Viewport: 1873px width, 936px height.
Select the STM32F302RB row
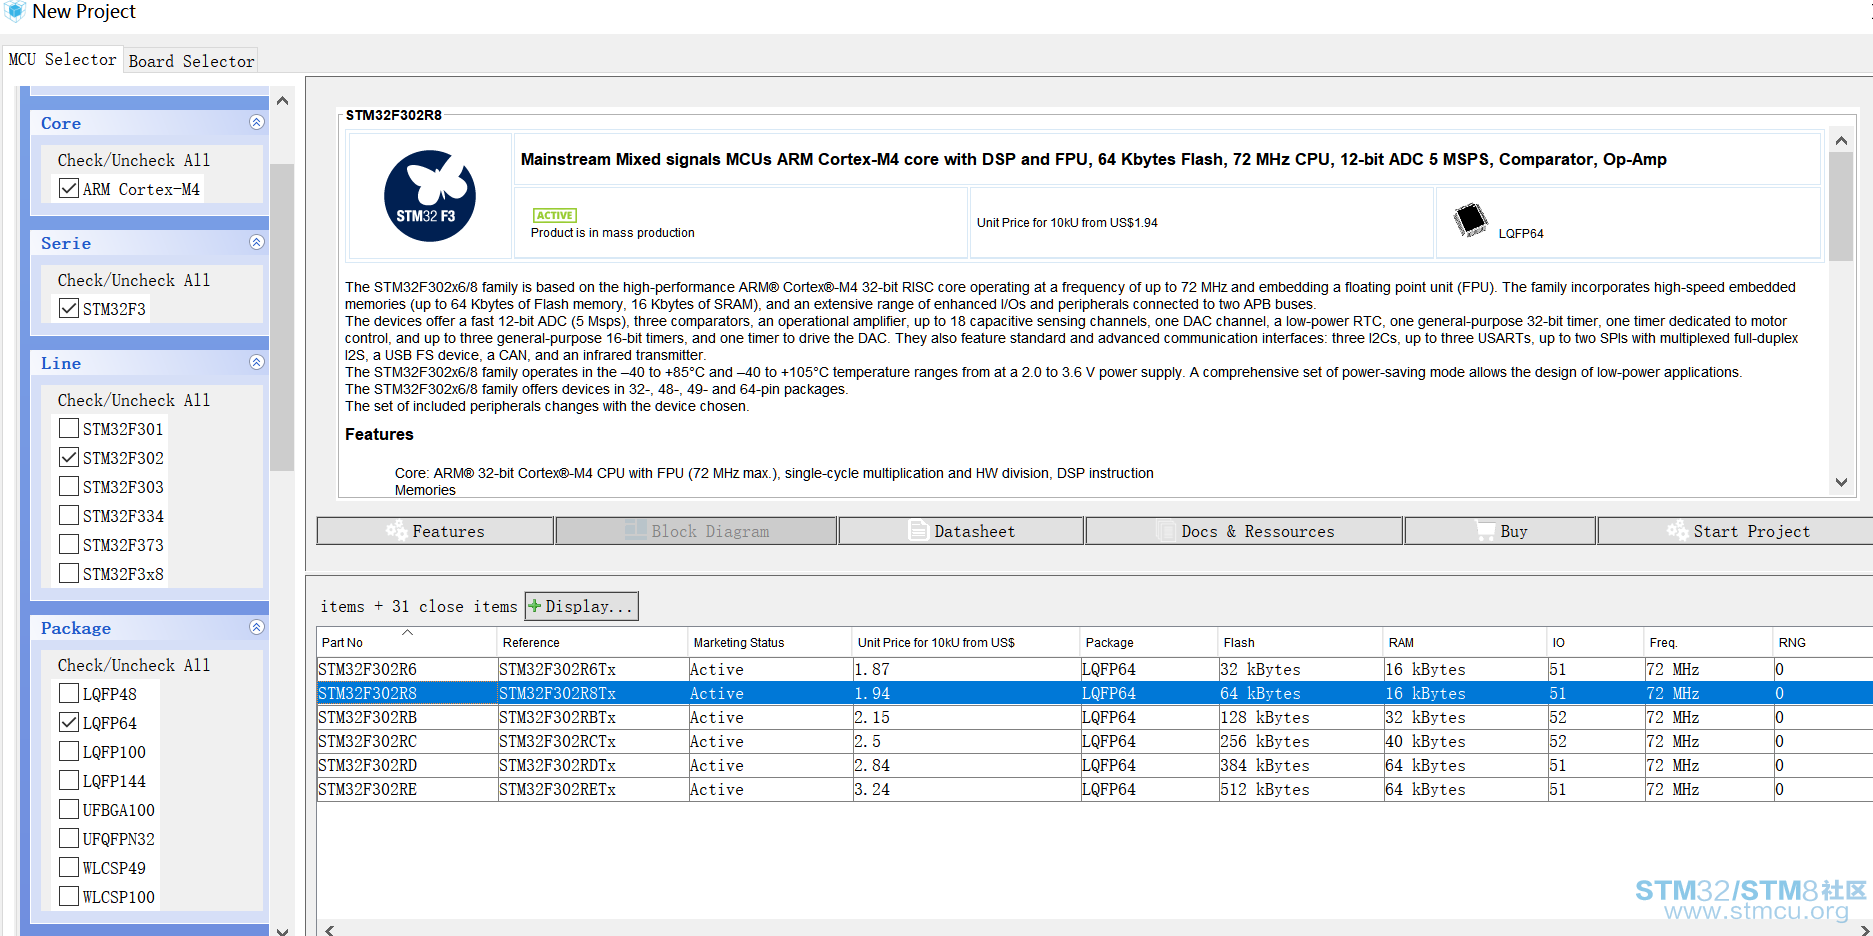point(1095,717)
